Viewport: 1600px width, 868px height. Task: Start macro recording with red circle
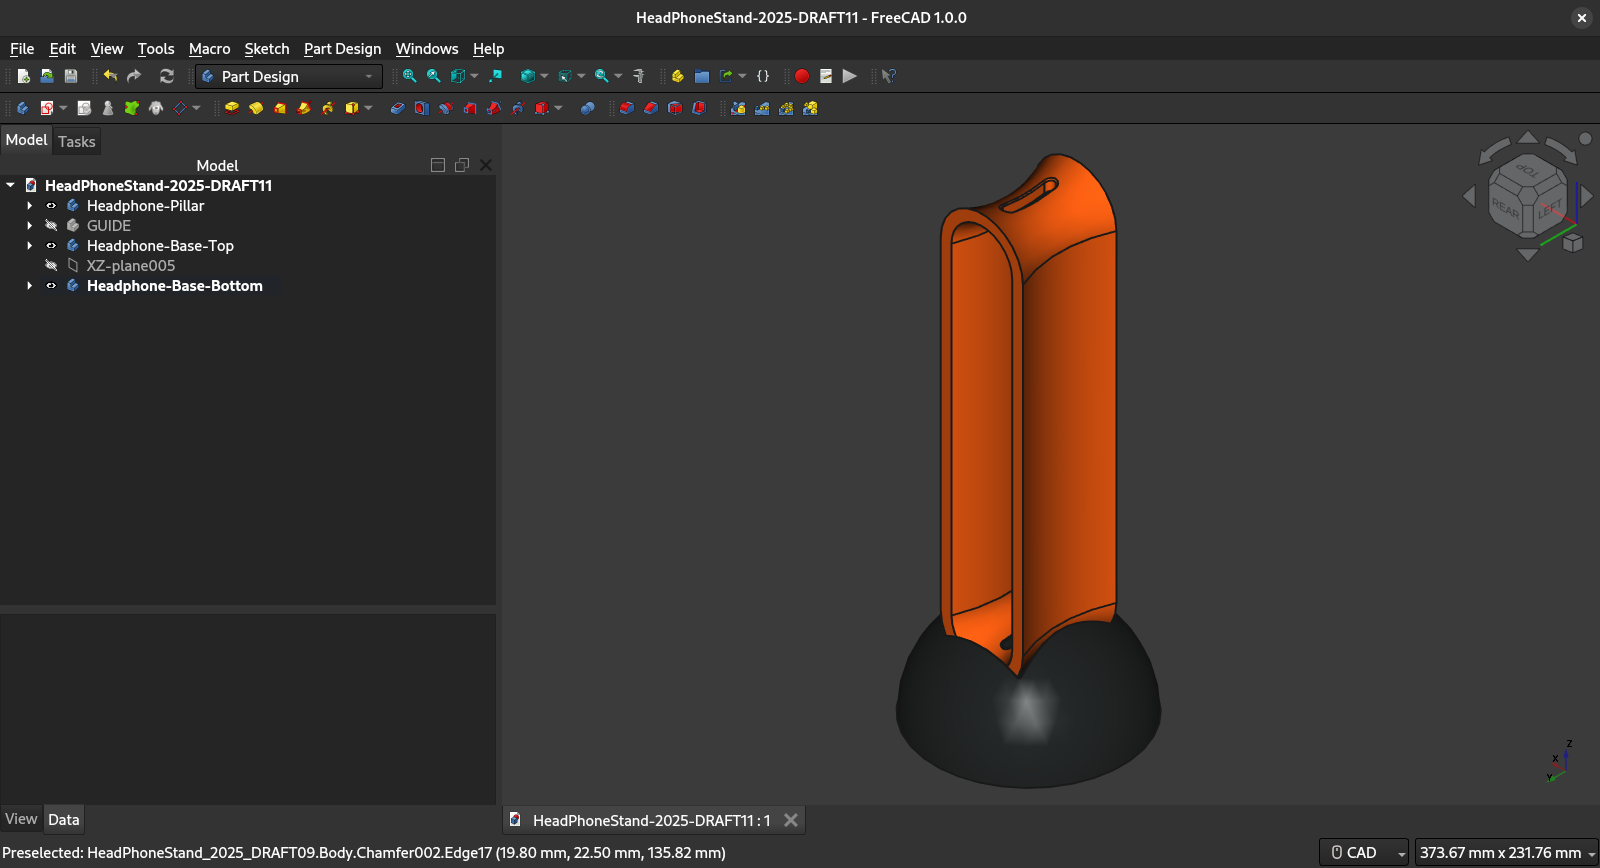pyautogui.click(x=802, y=76)
